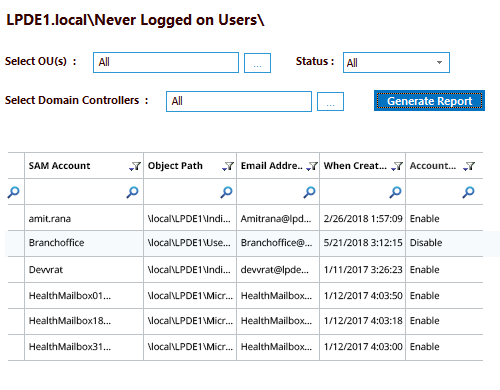Click search magnifier in Account status column
Image resolution: width=500 pixels, height=390 pixels.
tap(468, 192)
